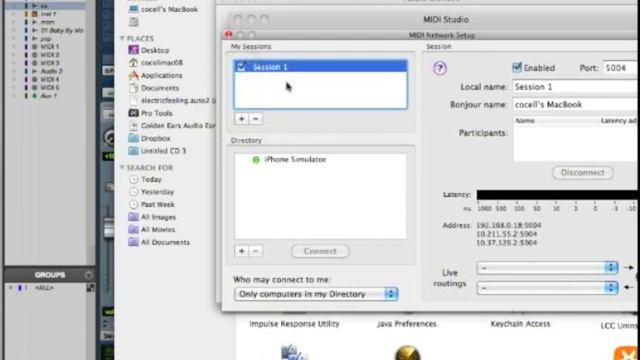Image resolution: width=640 pixels, height=360 pixels.
Task: Toggle the Session 1 checkbox in My Sessions
Action: 241,67
